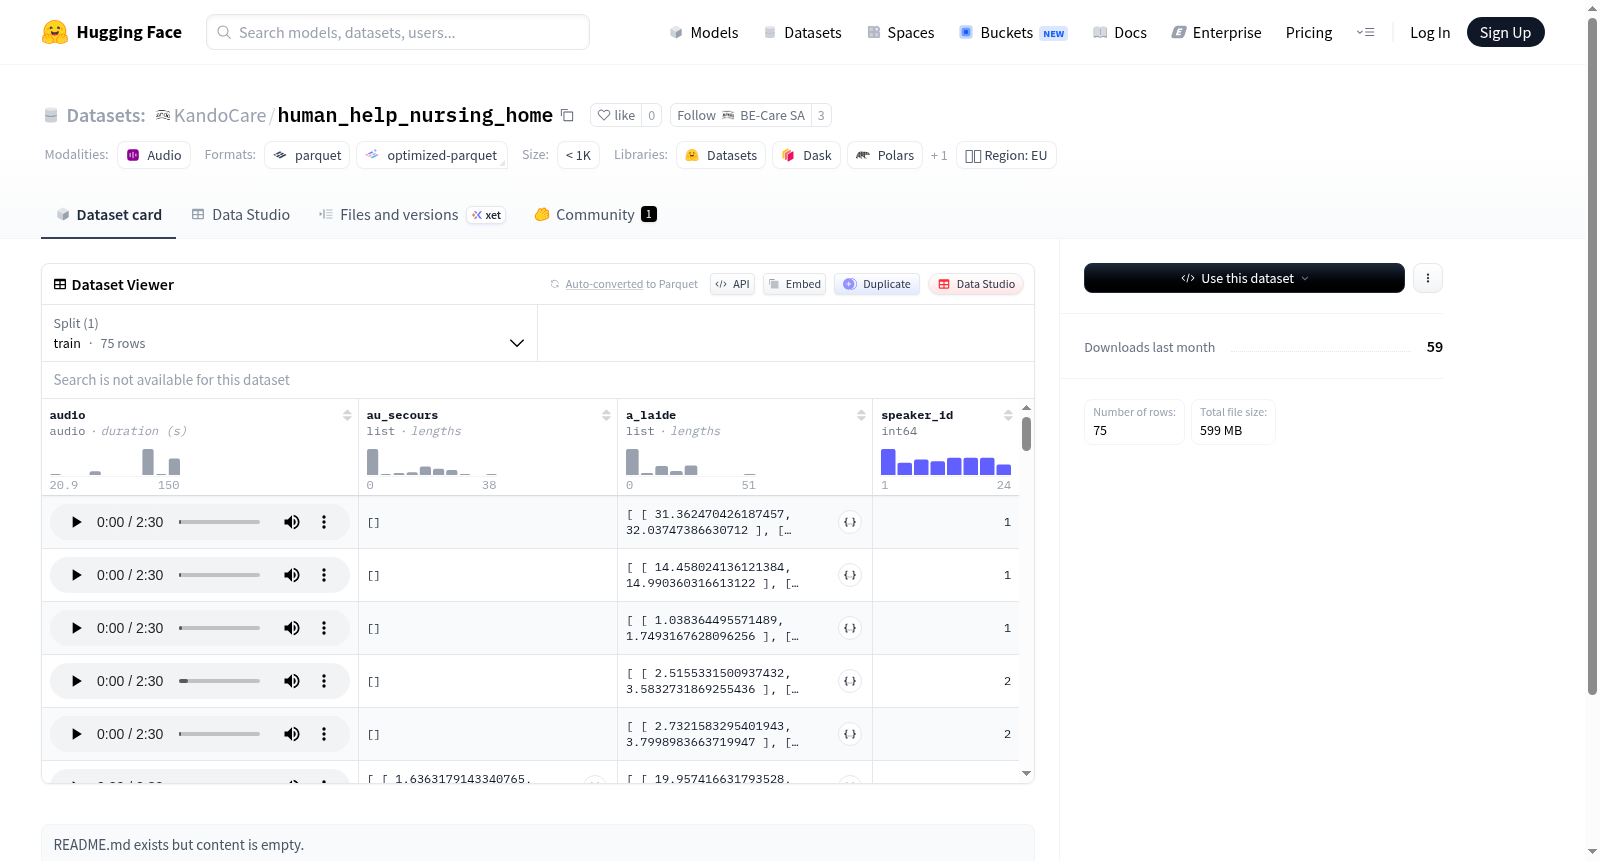Seek the audio slider in the 2.5155 row
The image size is (1600, 861).
pyautogui.click(x=219, y=681)
